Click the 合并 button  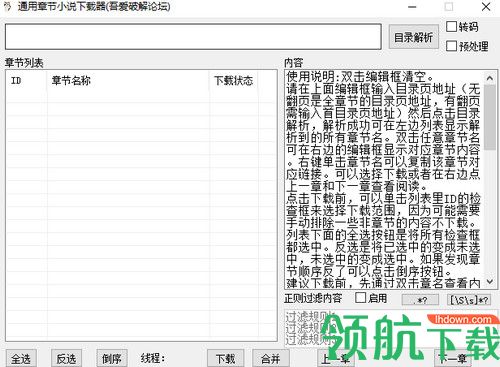pos(270,358)
